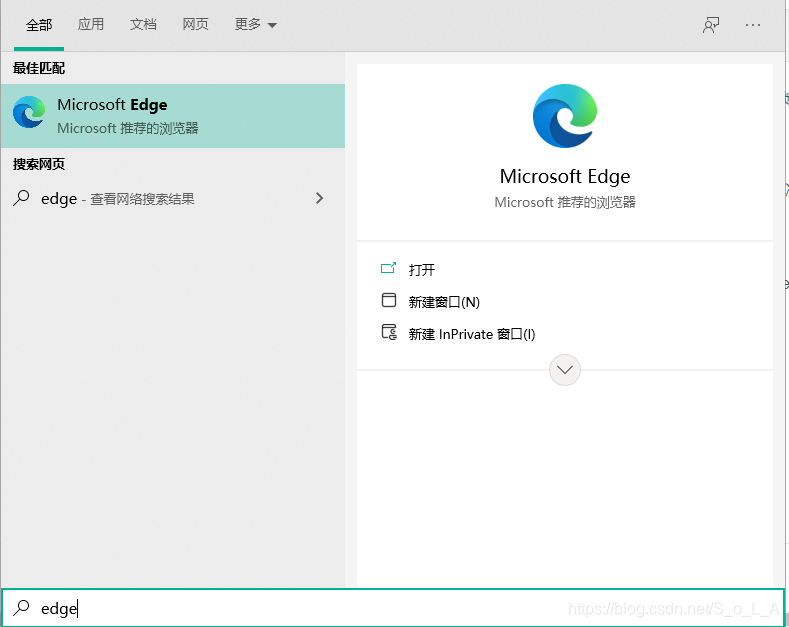Open the three-dot options menu
The height and width of the screenshot is (627, 789).
(753, 25)
